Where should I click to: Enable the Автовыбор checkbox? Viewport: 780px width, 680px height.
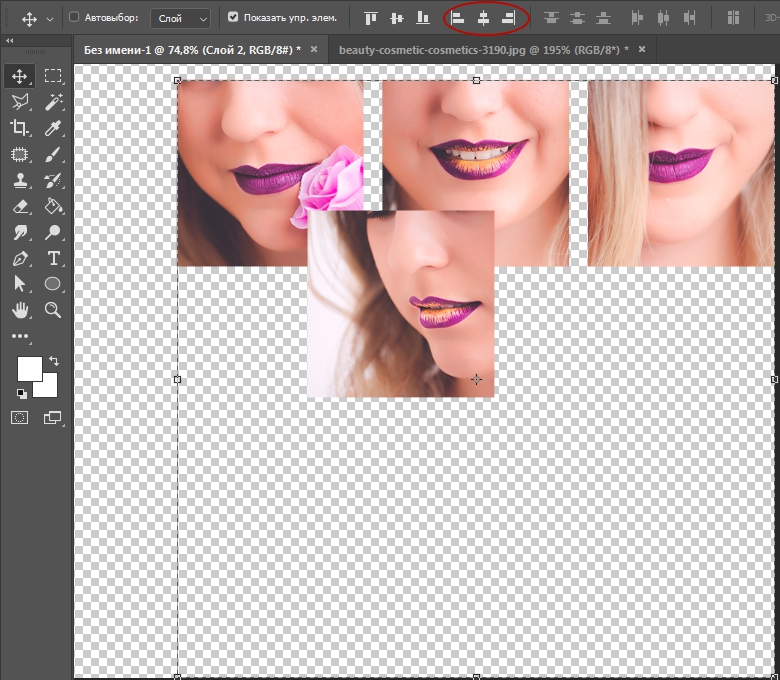coord(74,17)
